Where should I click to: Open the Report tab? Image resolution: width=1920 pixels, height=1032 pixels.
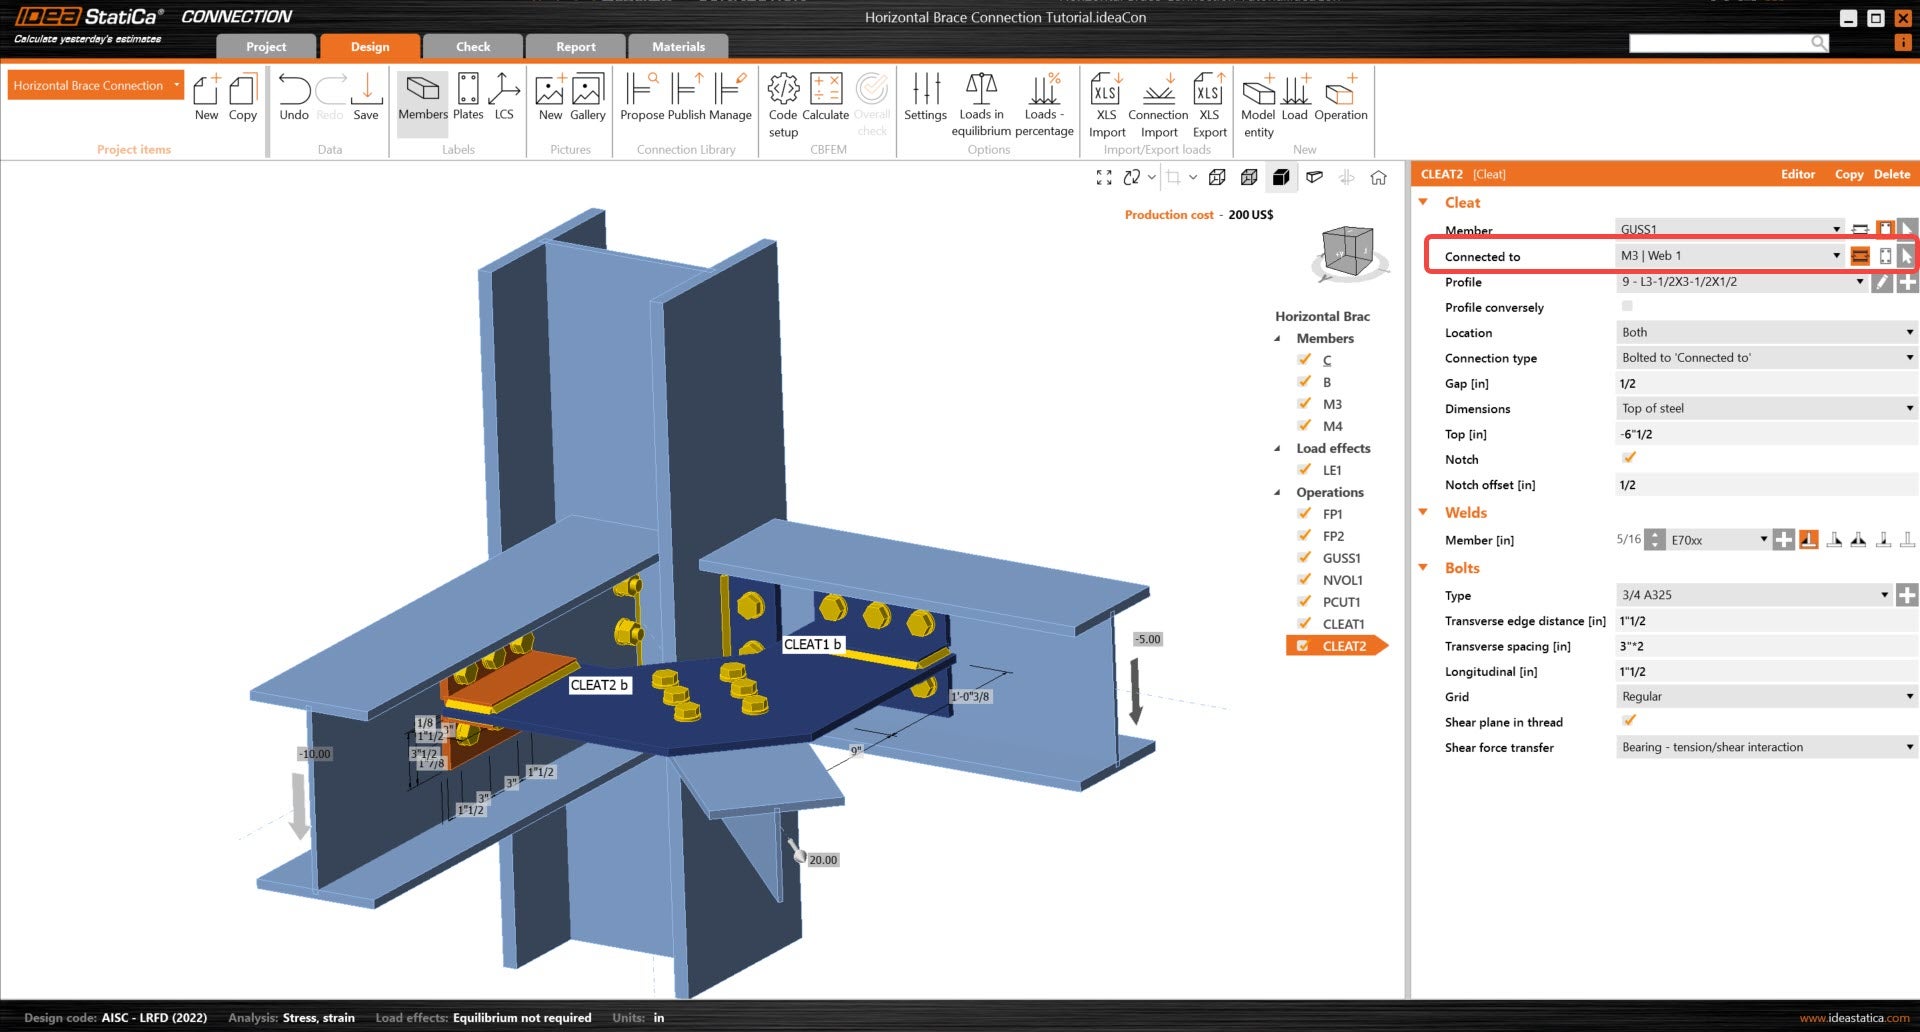575,47
